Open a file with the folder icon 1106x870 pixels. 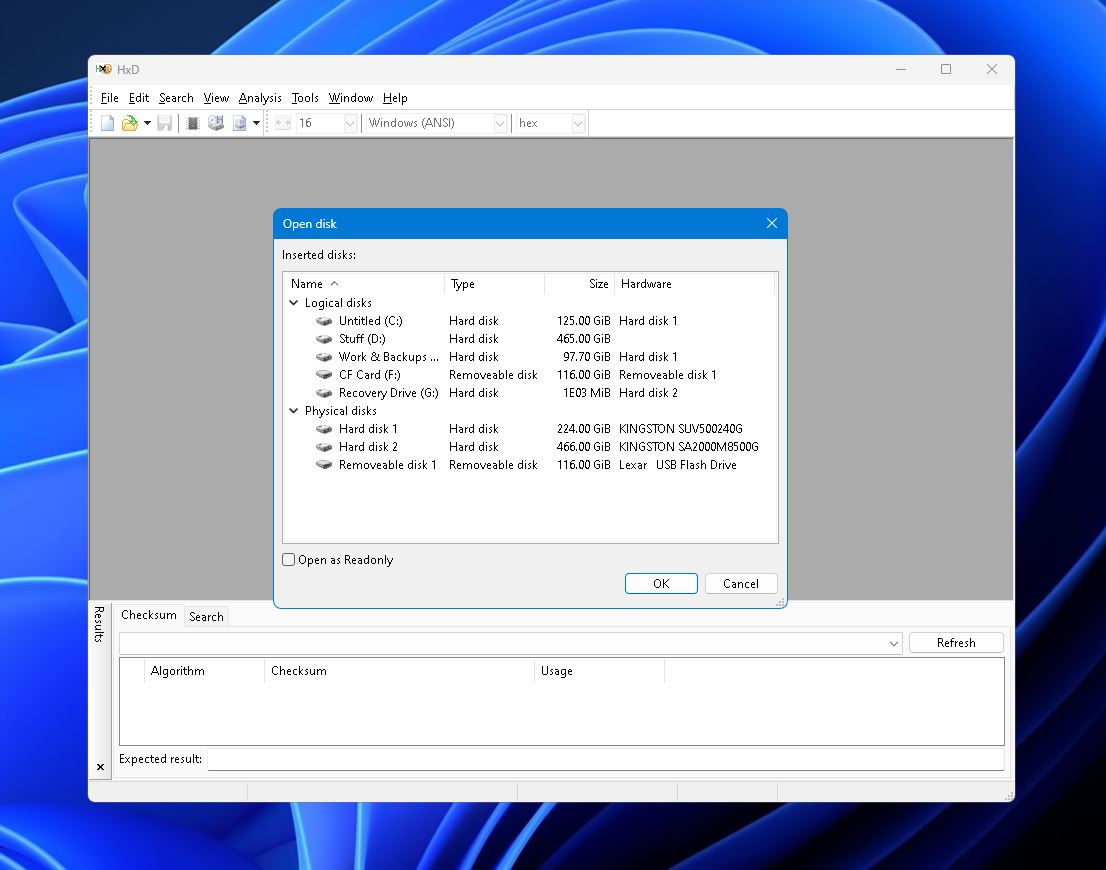[130, 122]
